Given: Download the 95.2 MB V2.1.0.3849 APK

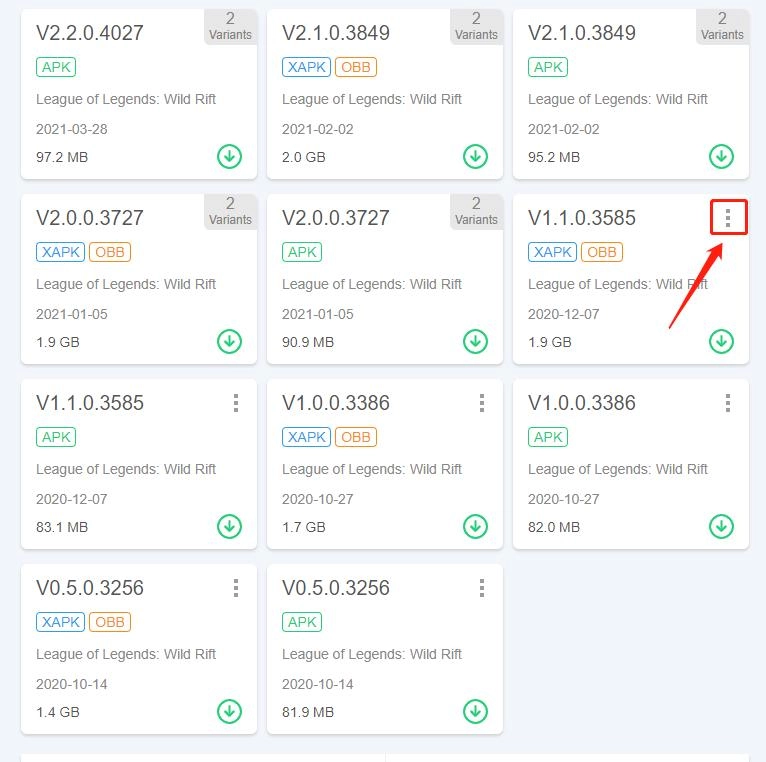Looking at the screenshot, I should click(721, 157).
